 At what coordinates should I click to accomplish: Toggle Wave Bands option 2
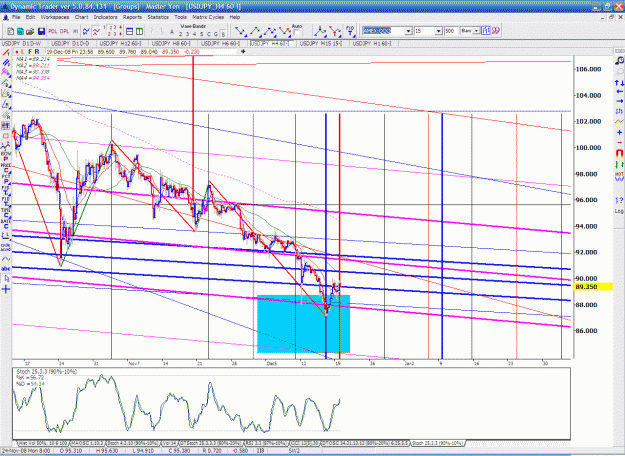[x=181, y=34]
